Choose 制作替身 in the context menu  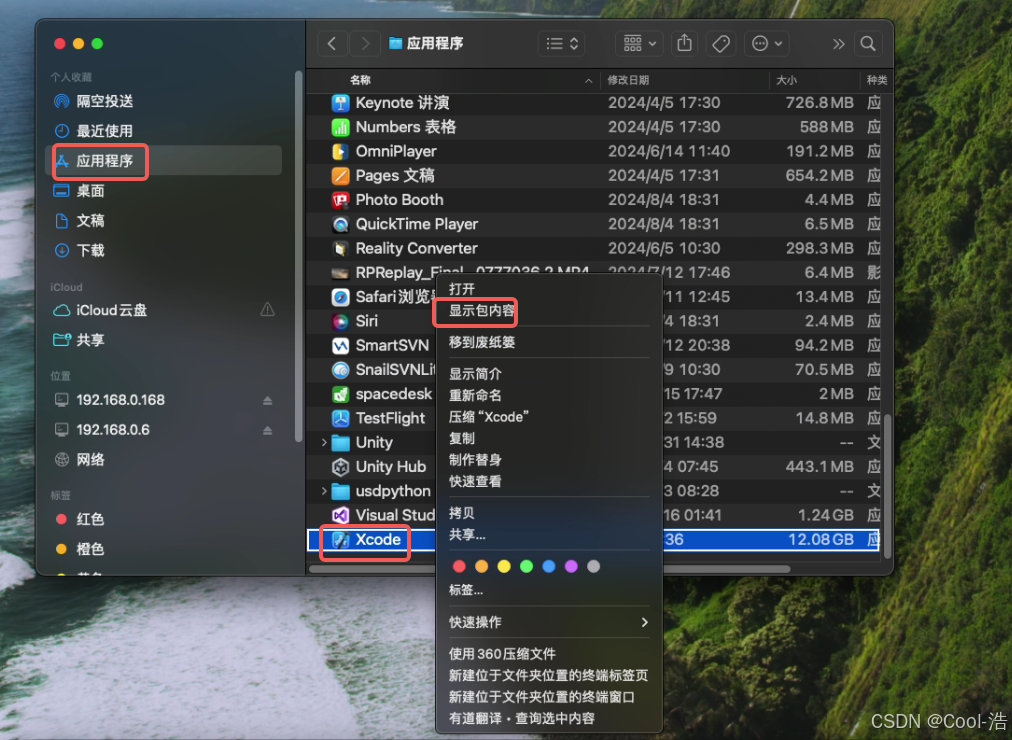475,460
